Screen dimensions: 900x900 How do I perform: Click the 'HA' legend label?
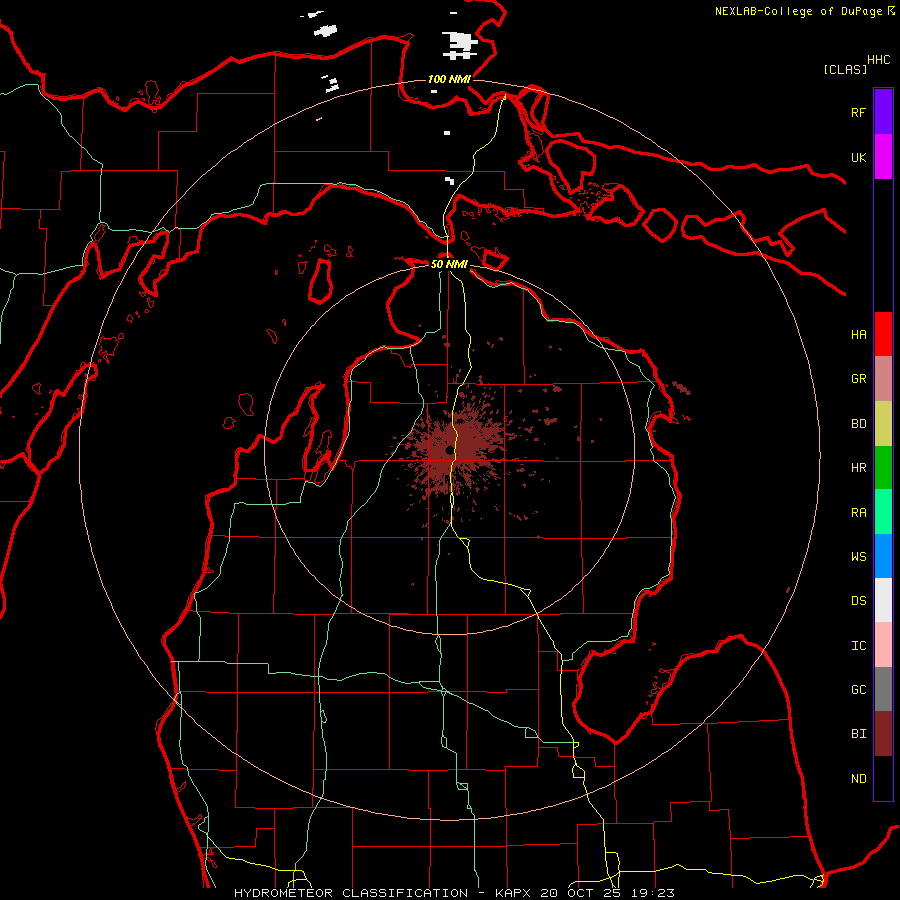[x=858, y=334]
